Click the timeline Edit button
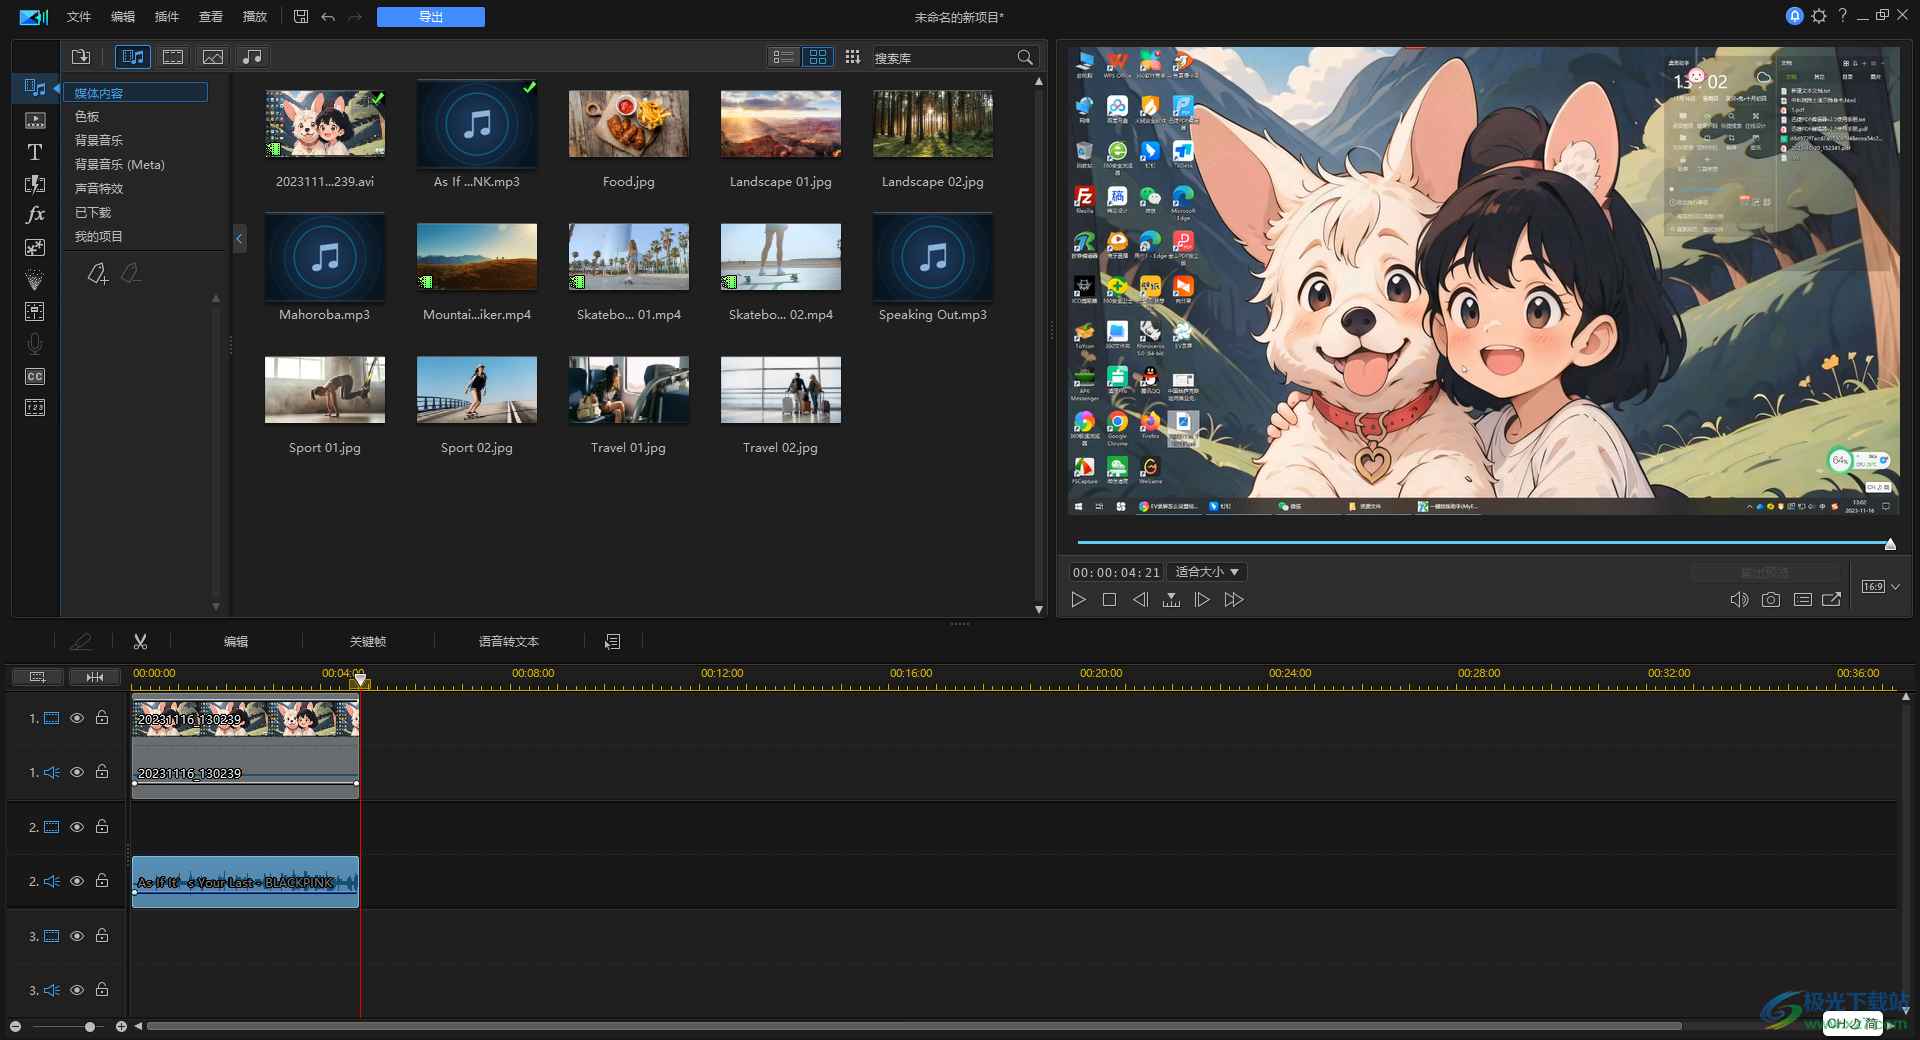1920x1040 pixels. [x=236, y=642]
